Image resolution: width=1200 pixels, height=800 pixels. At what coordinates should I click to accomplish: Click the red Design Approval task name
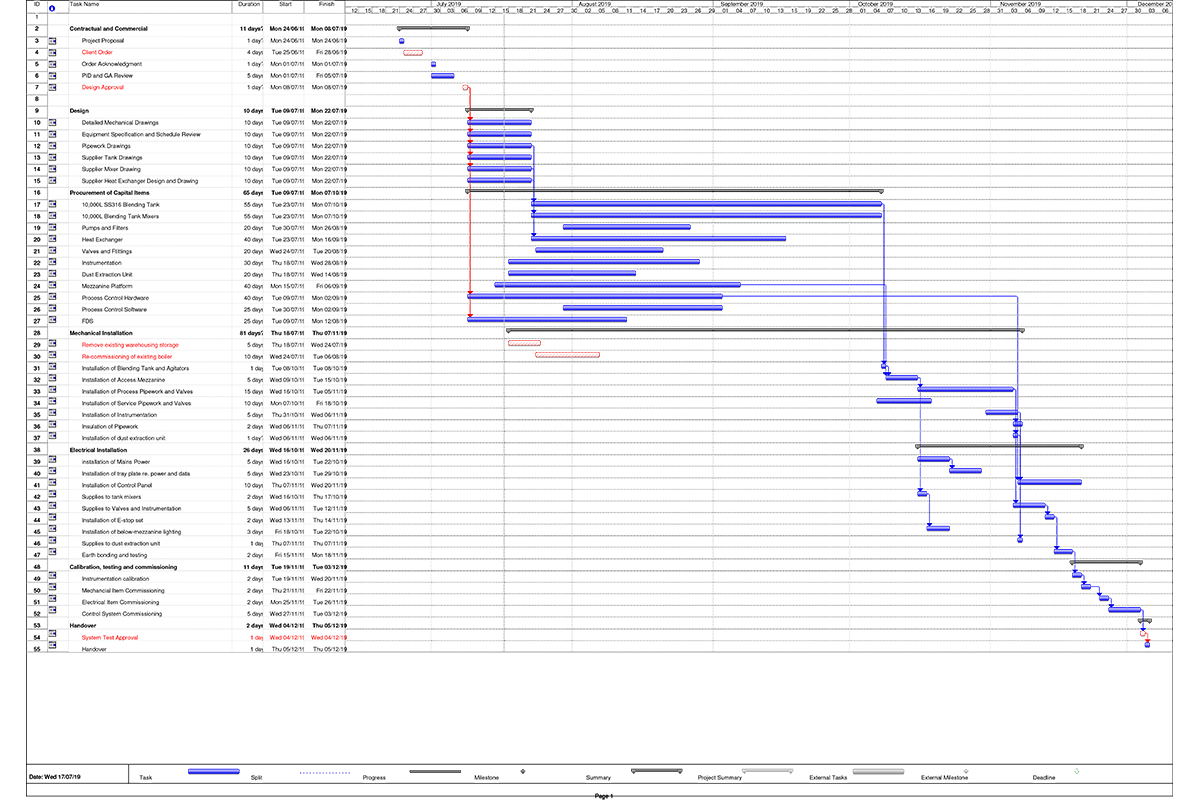[103, 87]
